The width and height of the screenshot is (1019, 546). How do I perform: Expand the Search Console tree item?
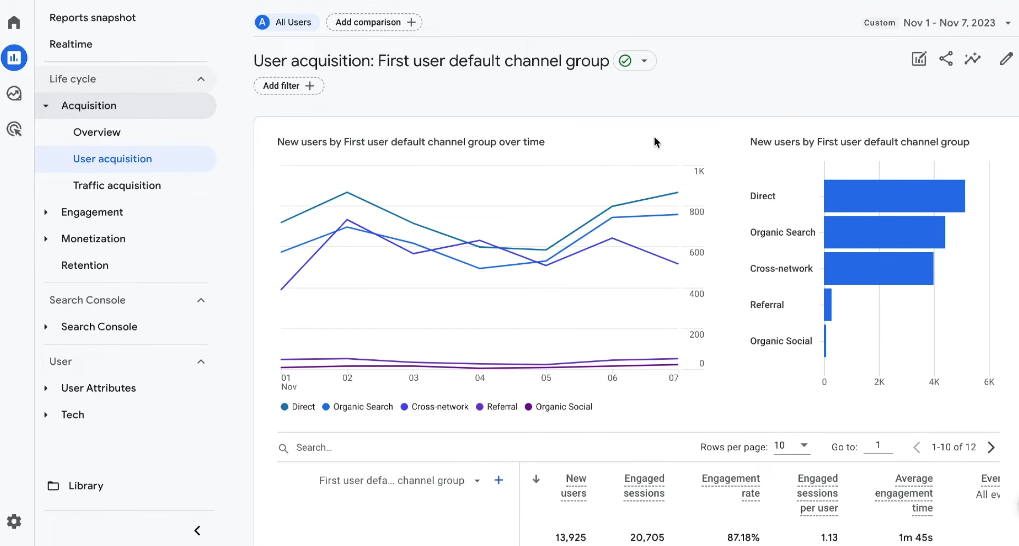point(45,327)
